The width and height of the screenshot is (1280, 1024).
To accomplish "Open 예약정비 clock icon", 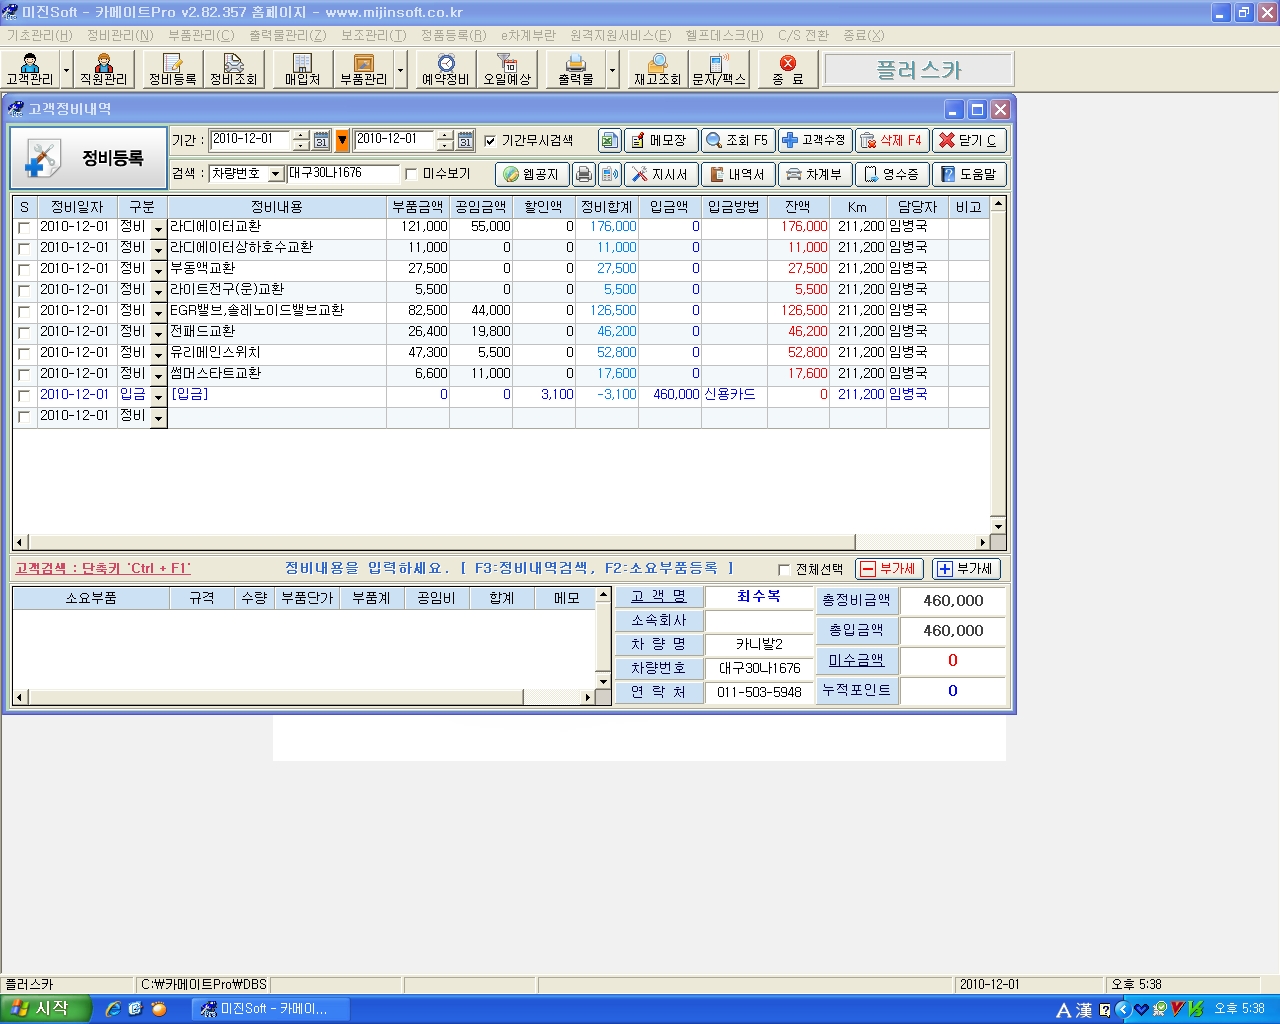I will (445, 70).
